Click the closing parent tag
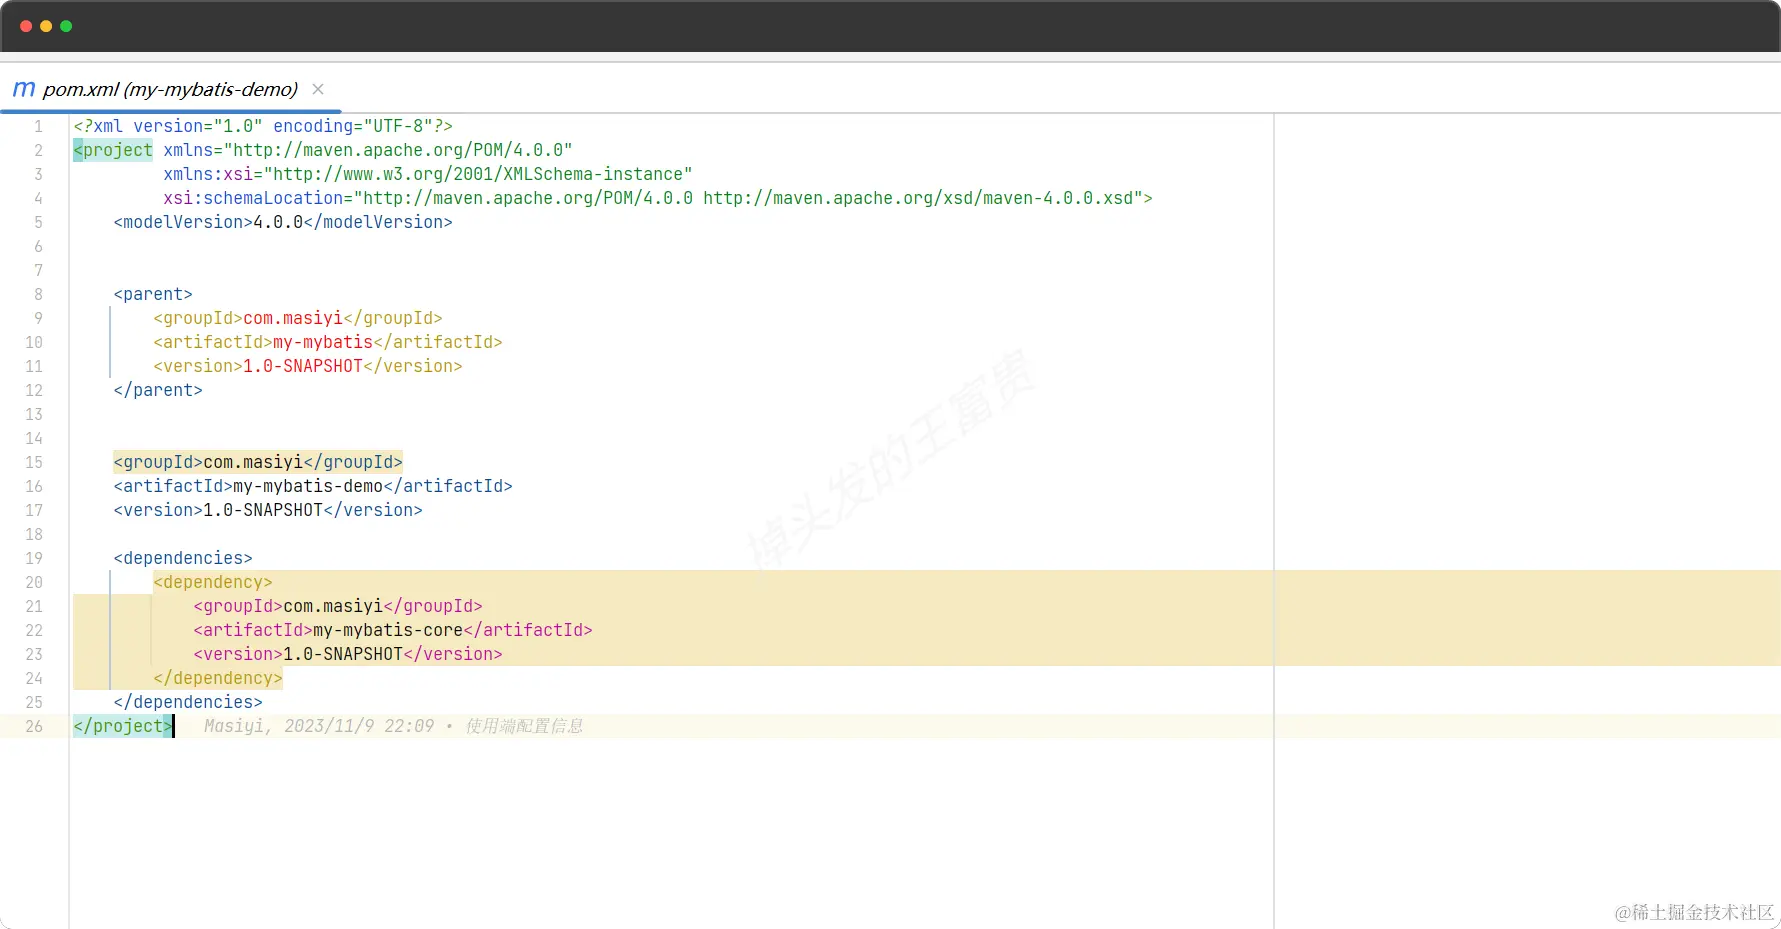Screen dimensions: 1781x929 point(158,390)
